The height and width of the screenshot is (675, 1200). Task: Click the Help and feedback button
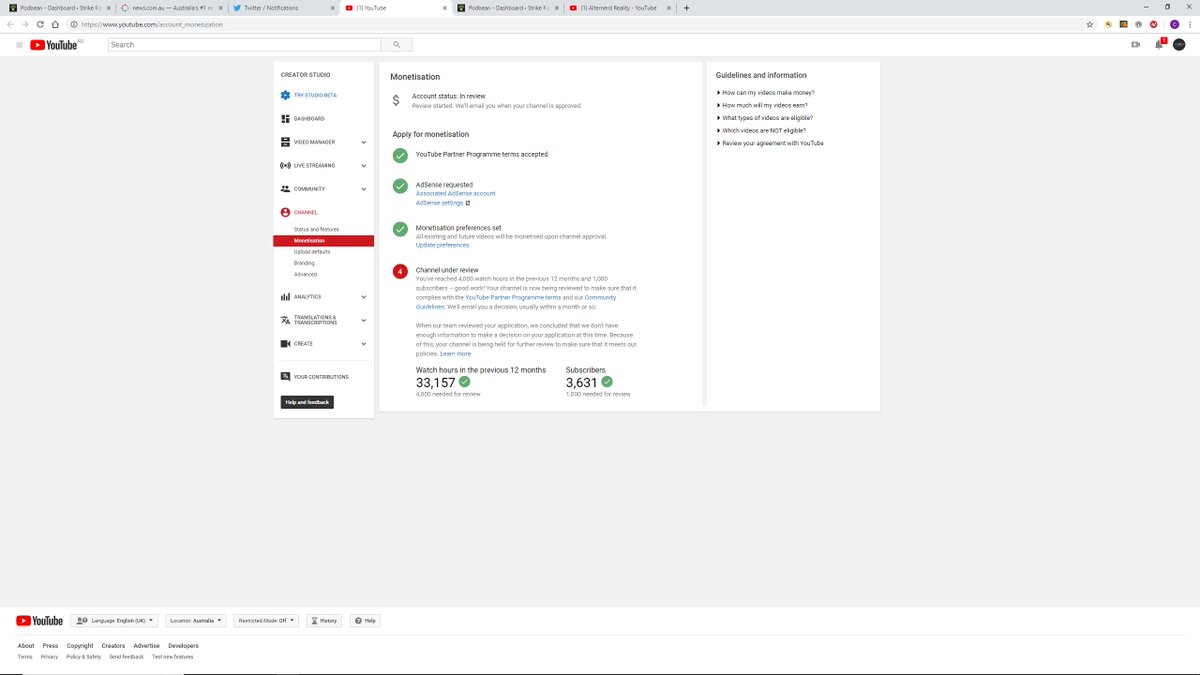coord(307,402)
